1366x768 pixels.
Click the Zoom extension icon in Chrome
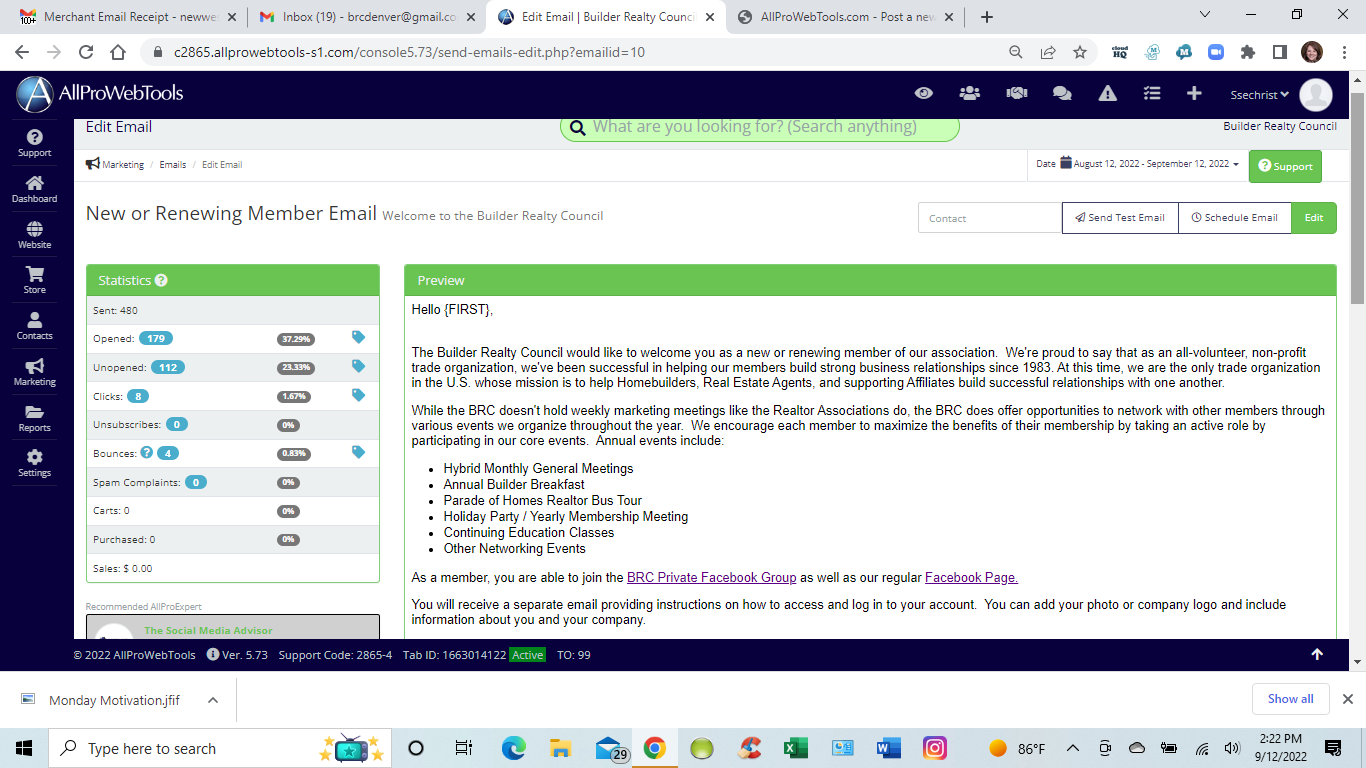[1216, 52]
